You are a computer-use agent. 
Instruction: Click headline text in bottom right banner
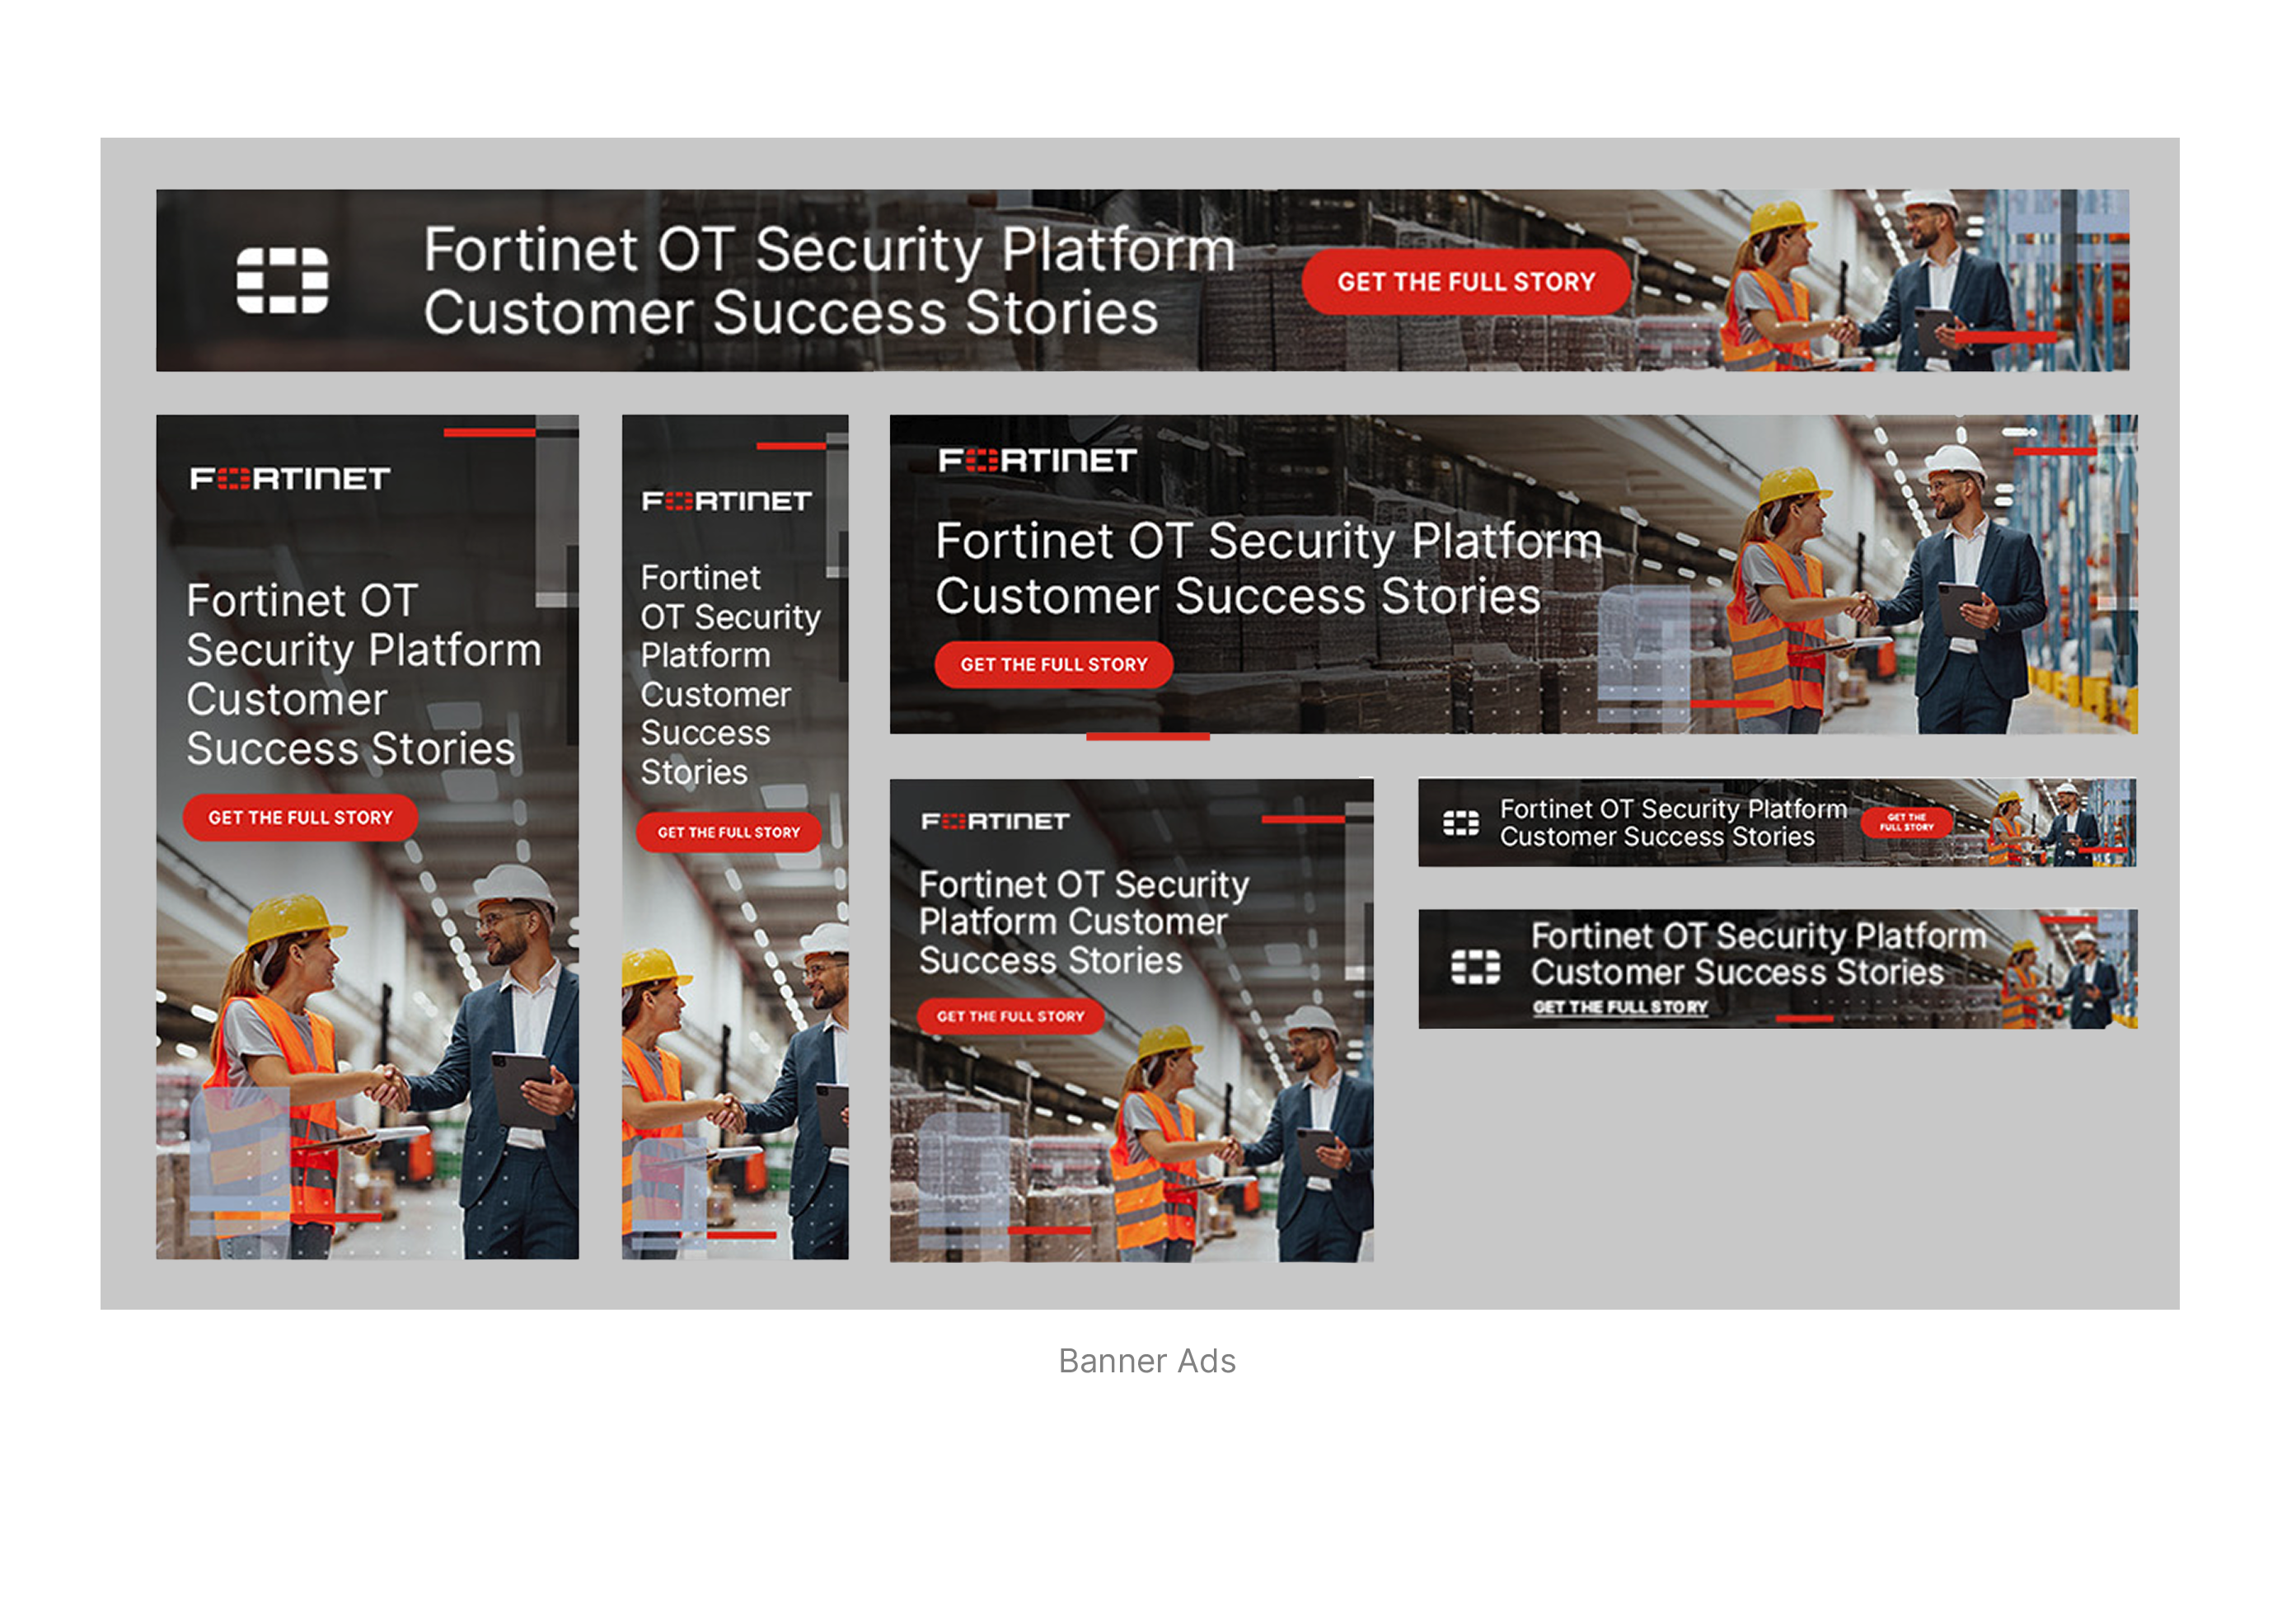[1758, 953]
